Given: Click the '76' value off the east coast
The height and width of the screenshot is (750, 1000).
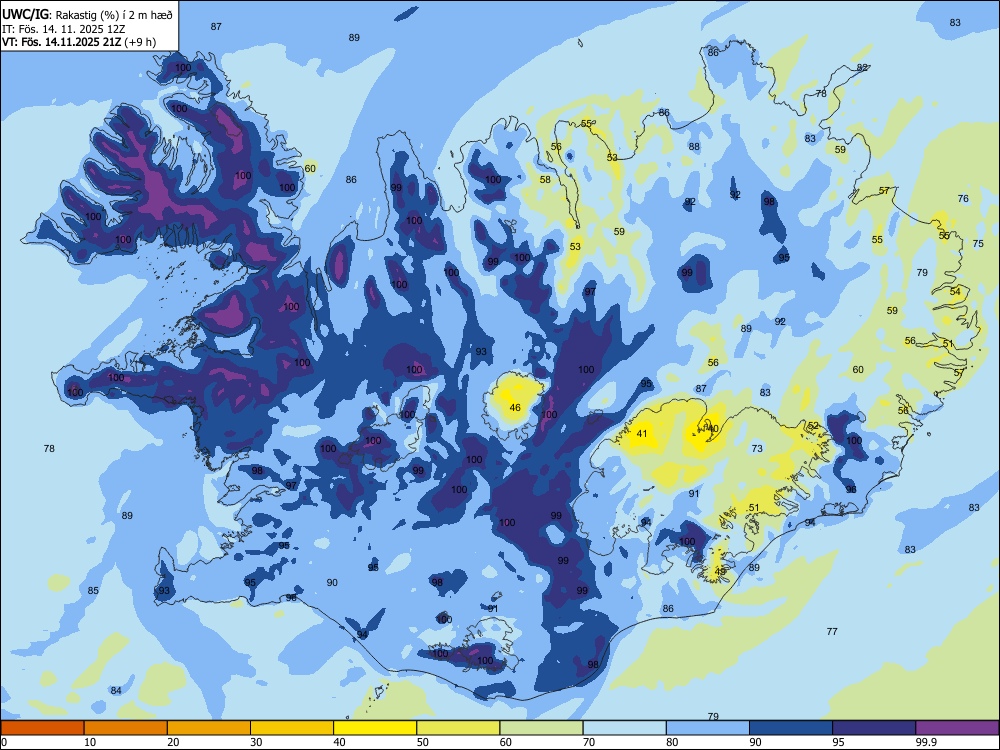Looking at the screenshot, I should 963,198.
